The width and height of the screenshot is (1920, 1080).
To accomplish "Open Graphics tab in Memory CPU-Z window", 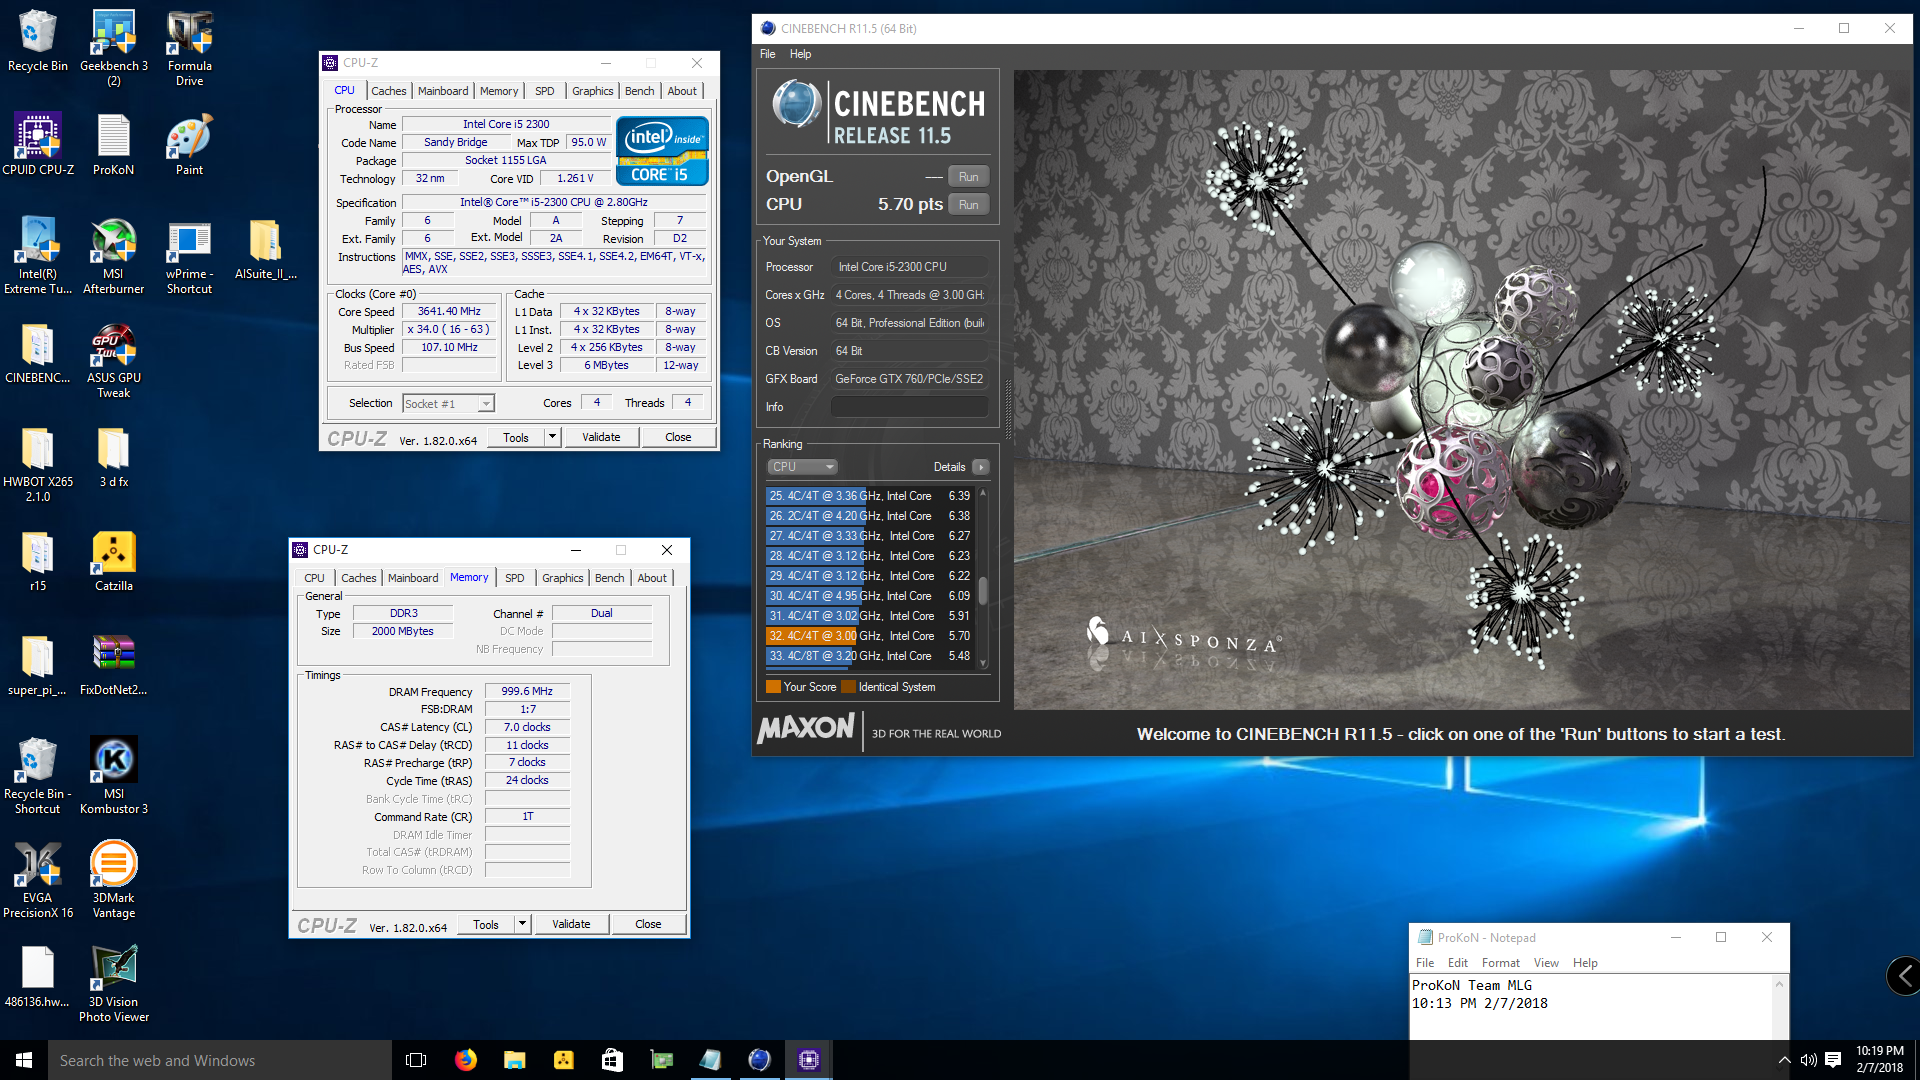I will tap(562, 578).
